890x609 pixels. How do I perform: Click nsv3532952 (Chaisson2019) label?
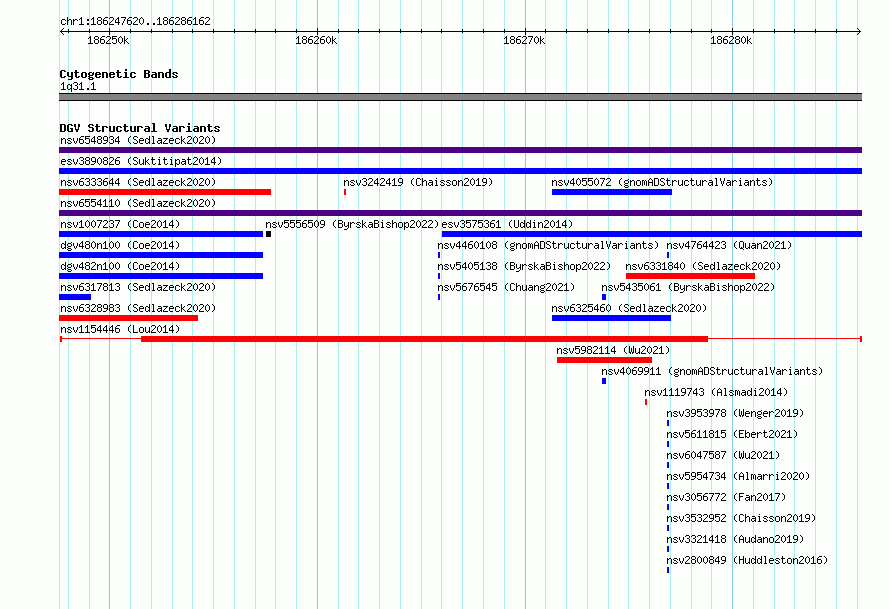741,518
